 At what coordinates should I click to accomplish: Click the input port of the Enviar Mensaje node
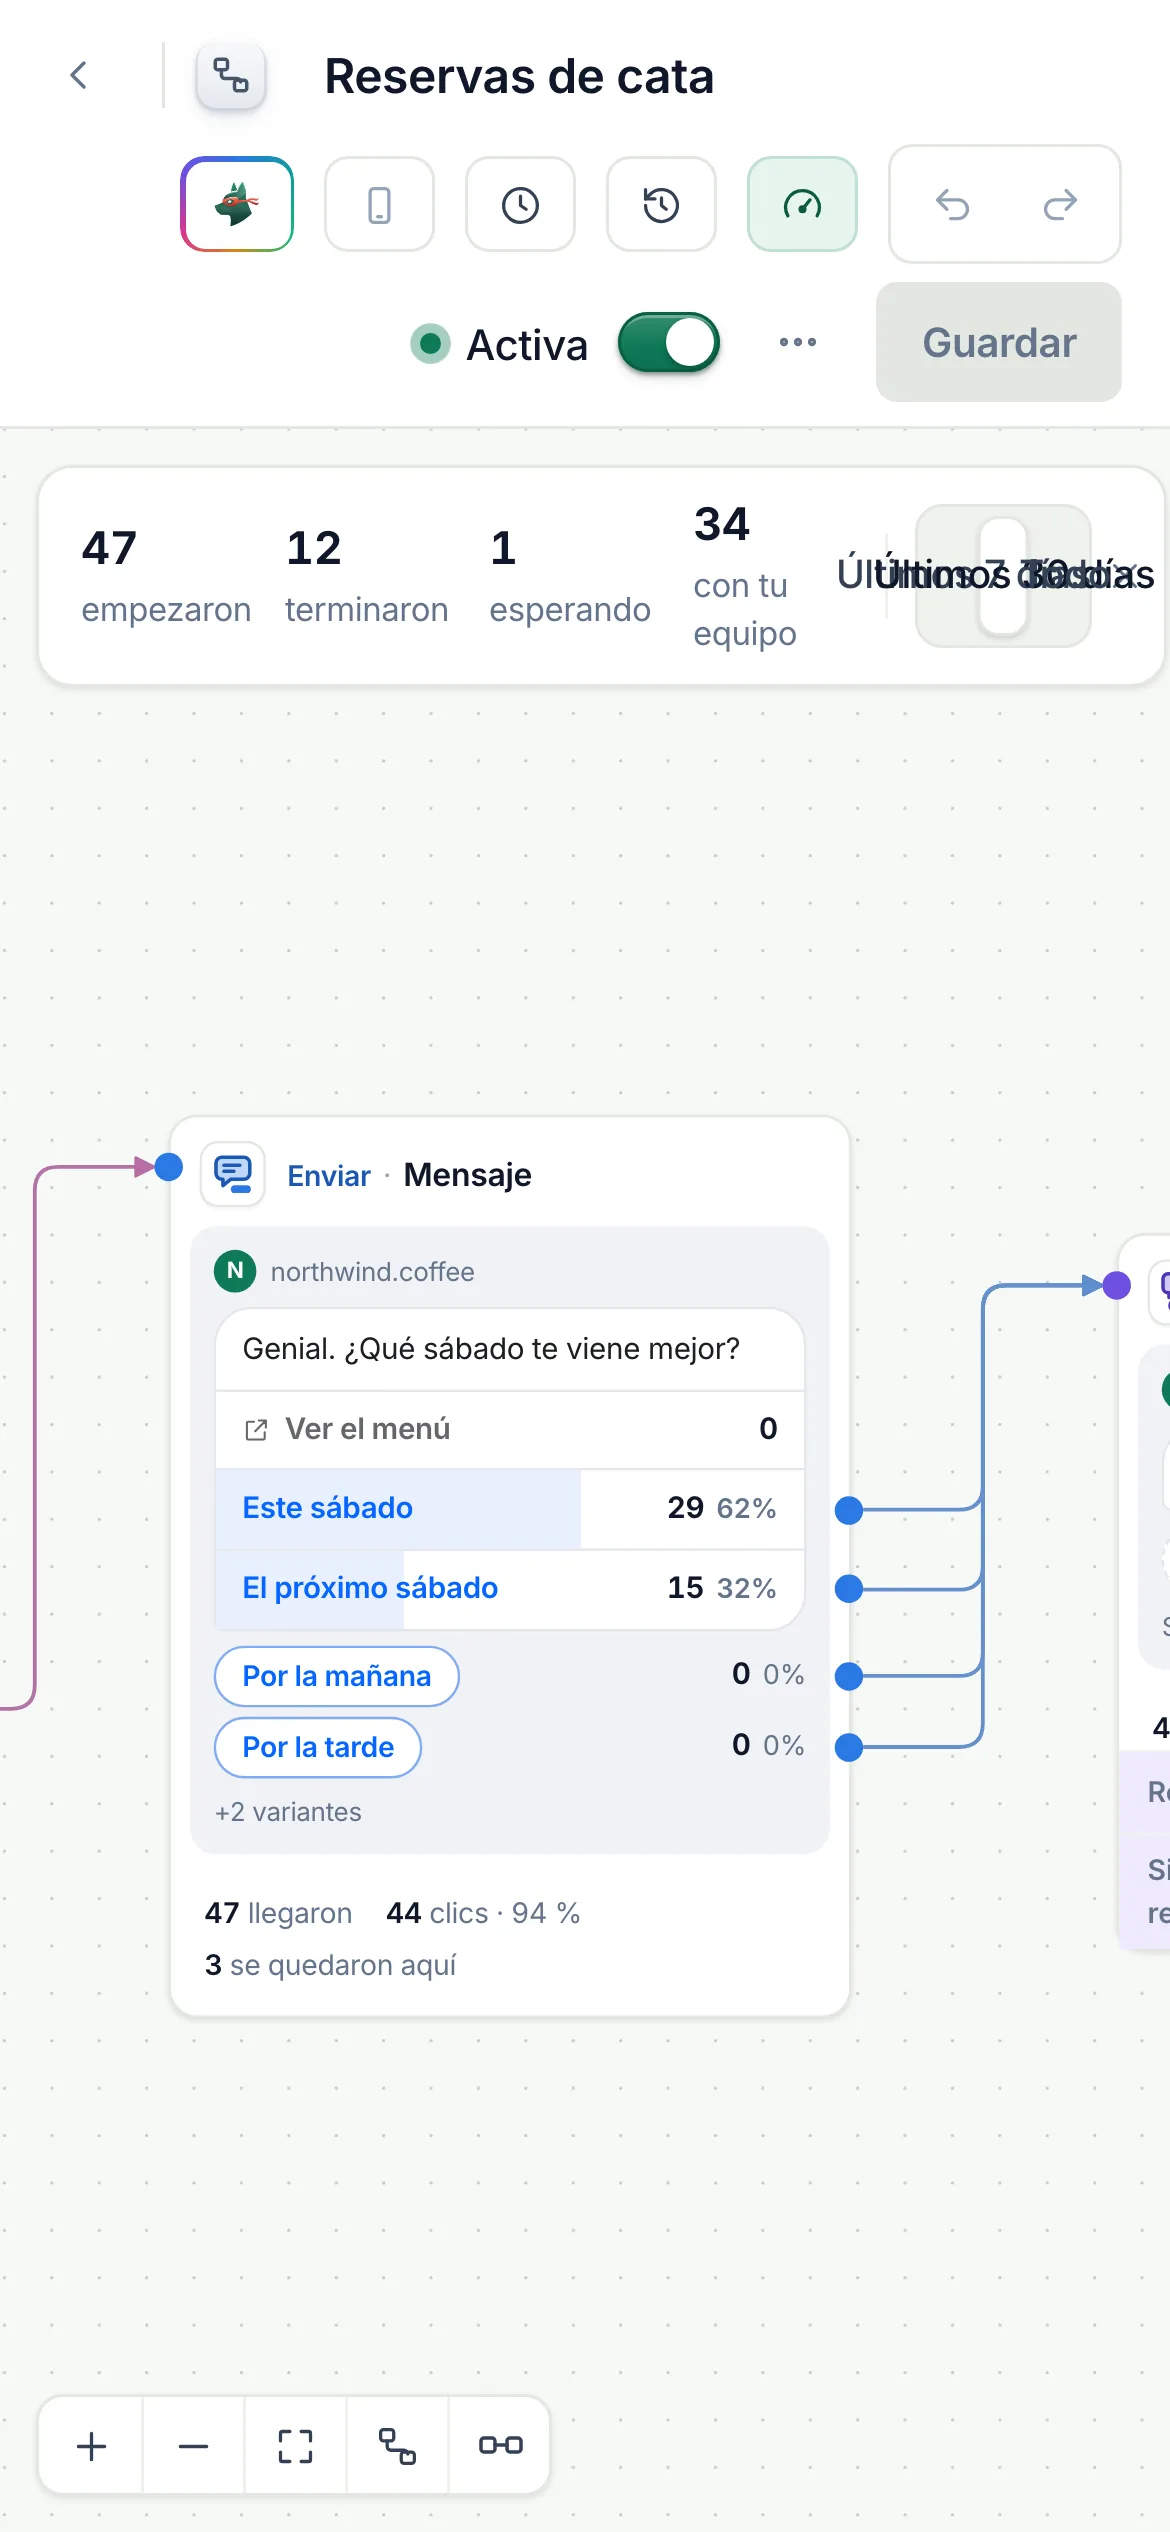pos(169,1167)
